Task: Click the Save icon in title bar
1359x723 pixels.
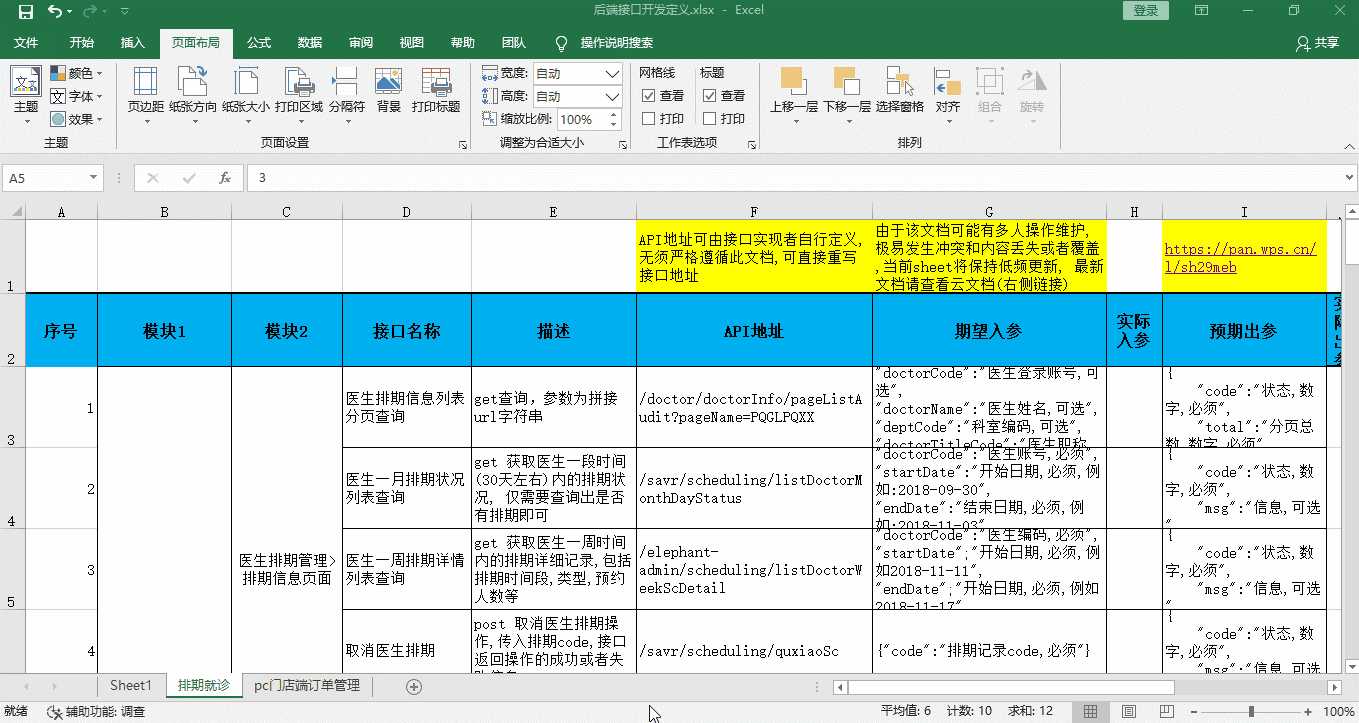Action: point(26,12)
